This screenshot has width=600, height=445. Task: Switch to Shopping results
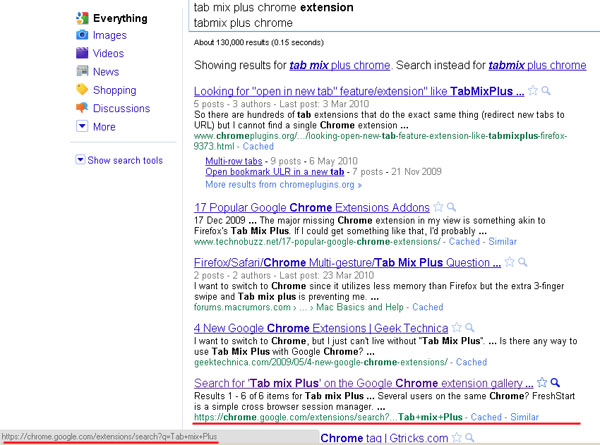click(114, 90)
